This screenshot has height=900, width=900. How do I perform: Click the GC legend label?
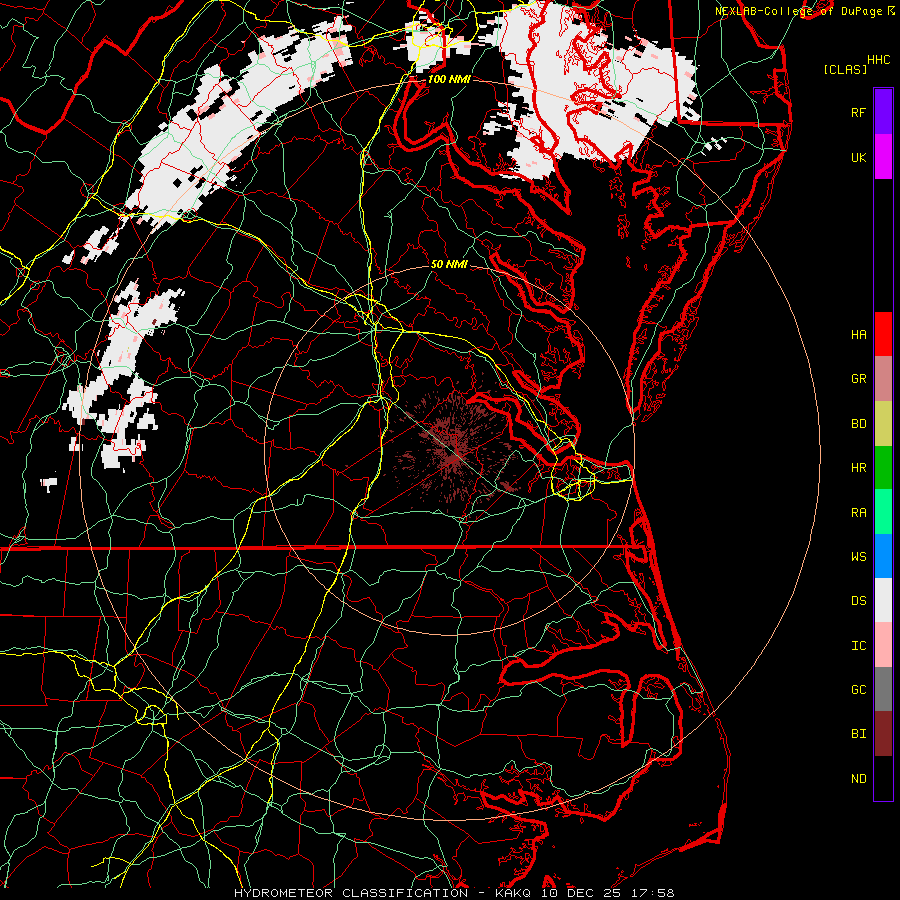point(858,690)
